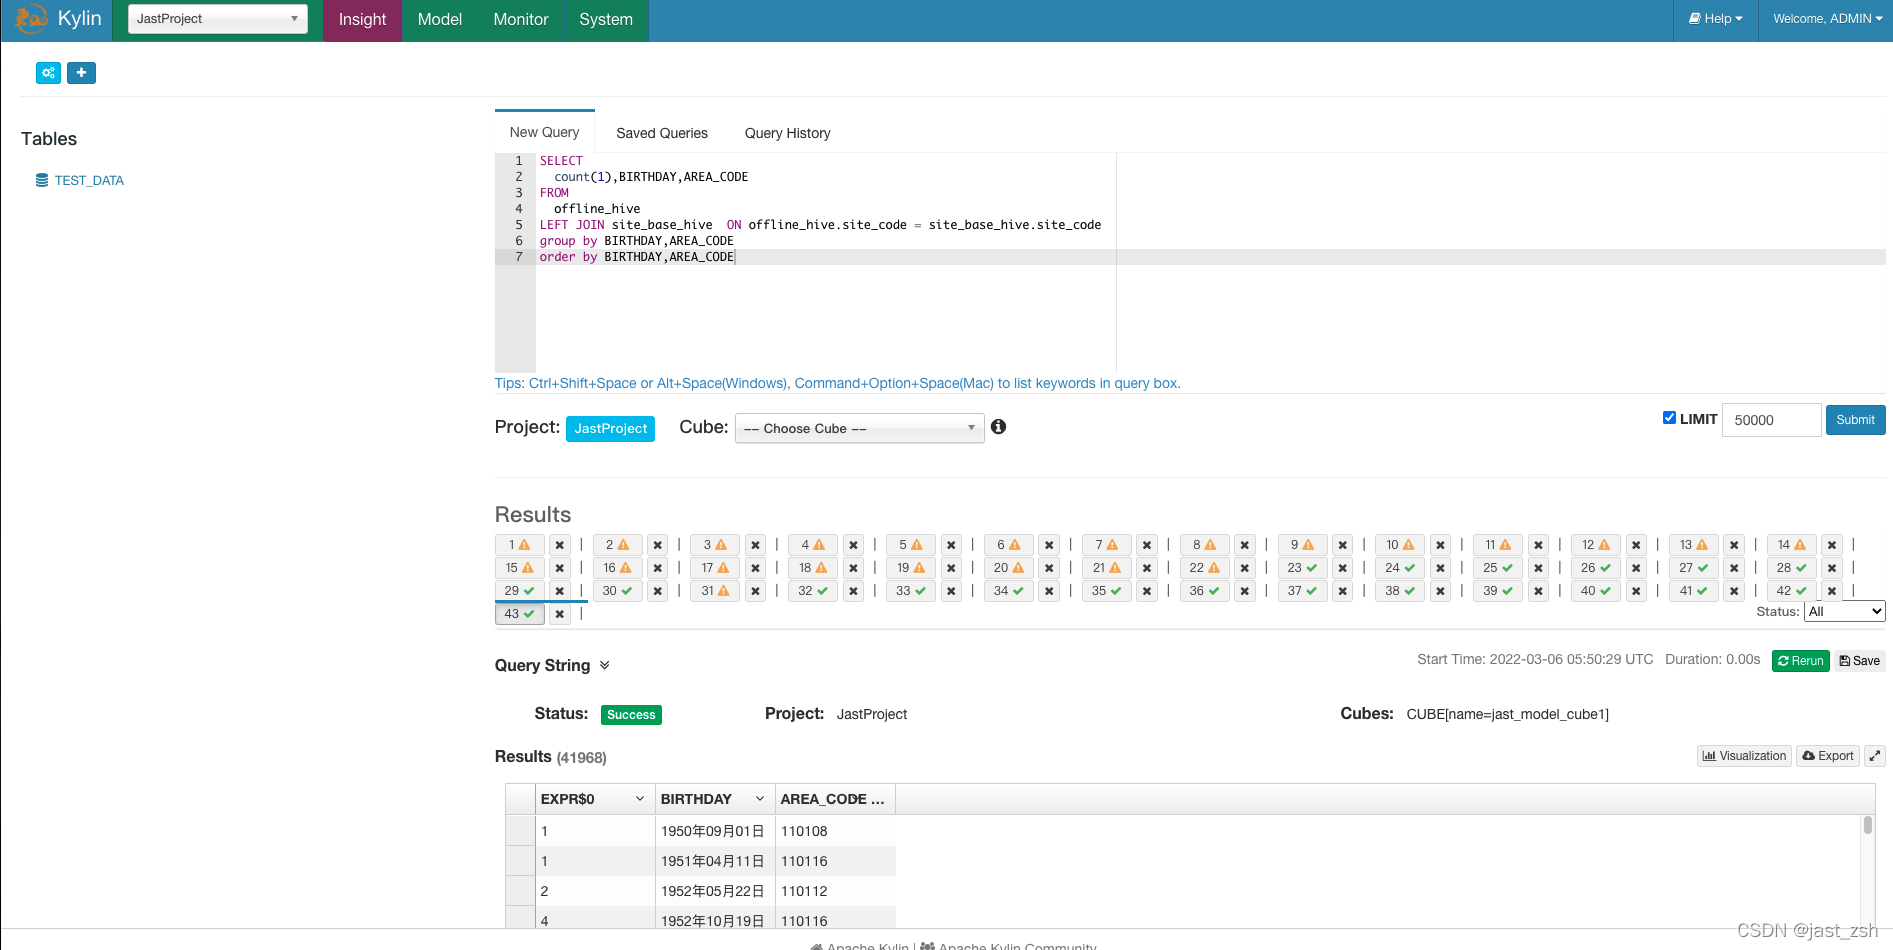
Task: Click the JastProject project badge
Action: (610, 428)
